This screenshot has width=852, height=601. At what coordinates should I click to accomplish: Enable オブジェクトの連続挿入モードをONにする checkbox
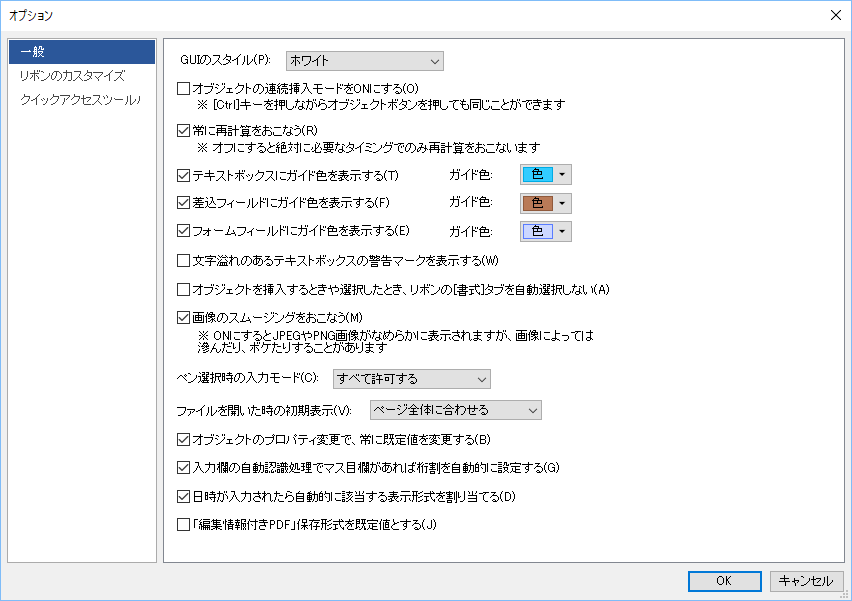tap(184, 89)
